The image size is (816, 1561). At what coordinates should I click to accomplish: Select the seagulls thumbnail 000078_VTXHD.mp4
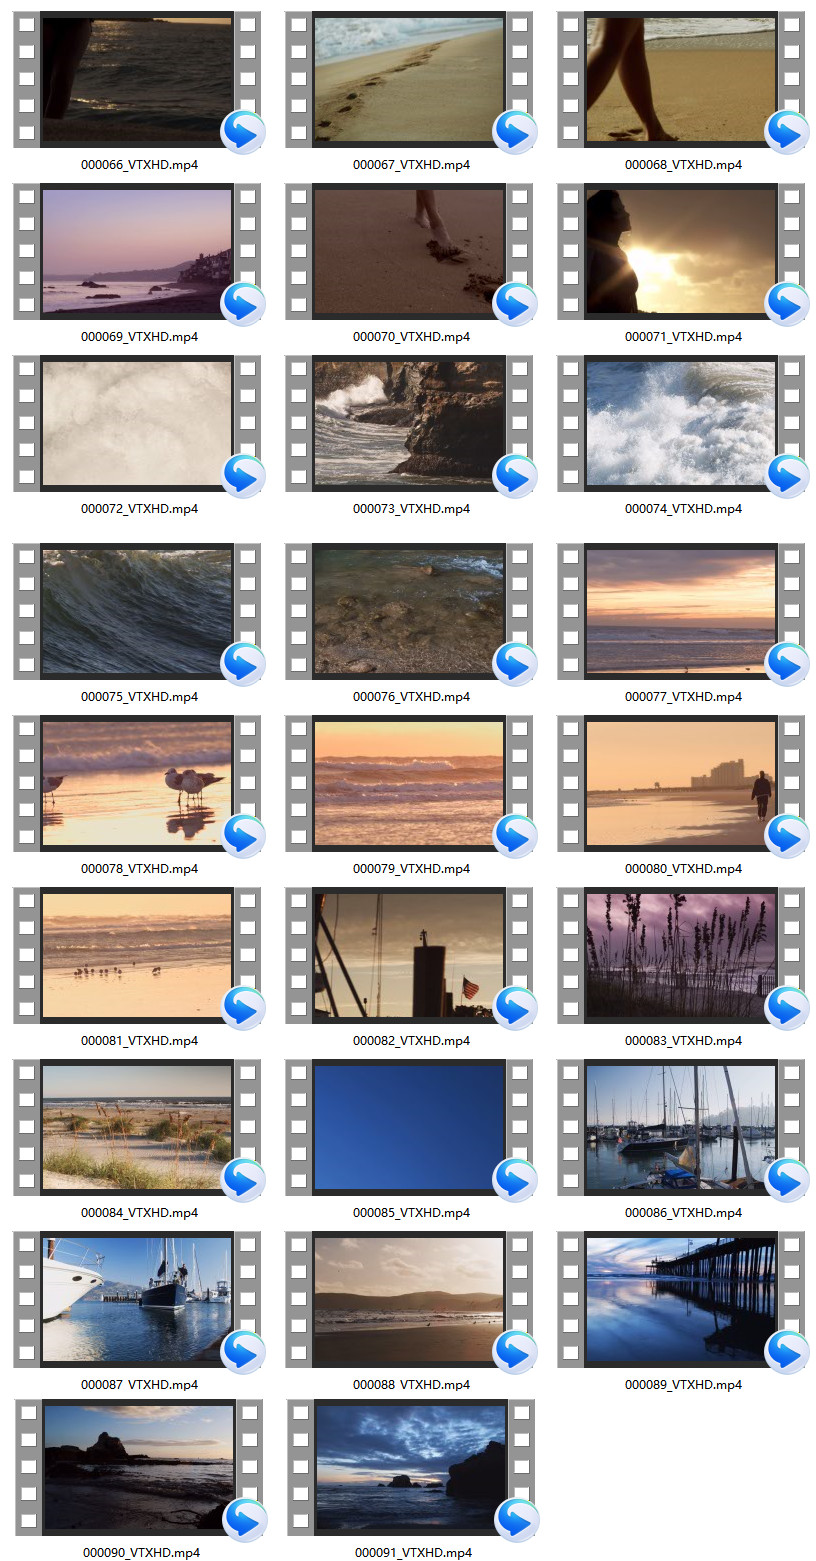[x=137, y=783]
